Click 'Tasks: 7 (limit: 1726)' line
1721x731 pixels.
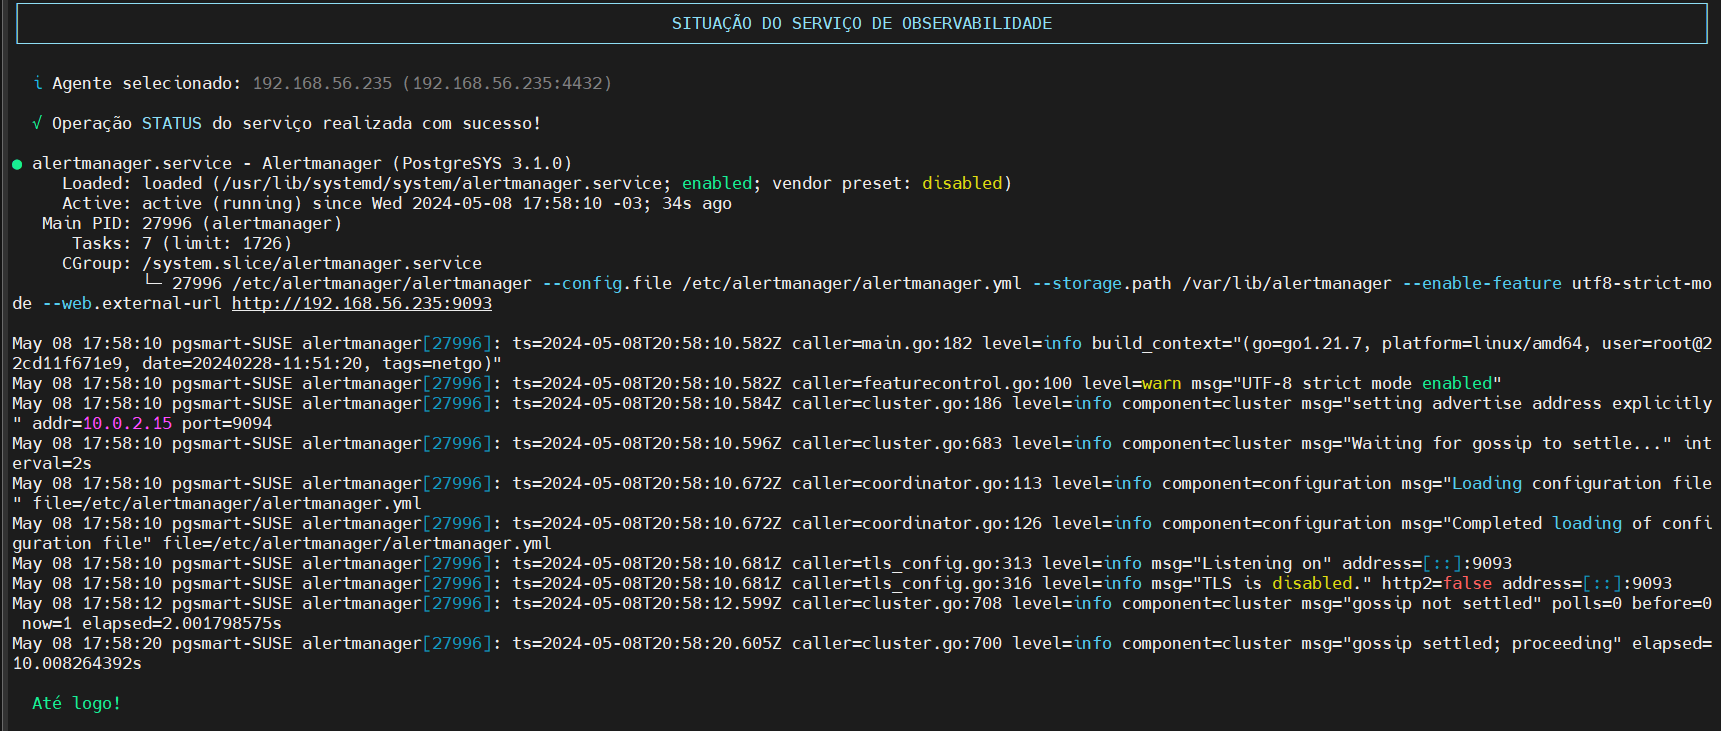[182, 243]
